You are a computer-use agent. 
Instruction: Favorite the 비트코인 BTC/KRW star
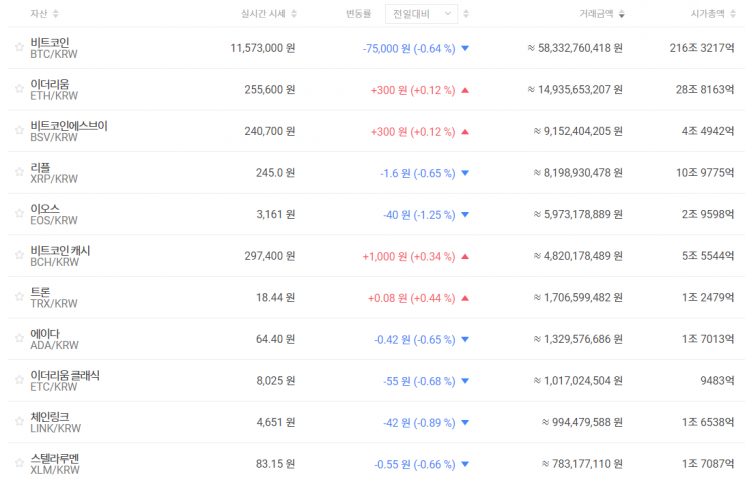point(19,47)
